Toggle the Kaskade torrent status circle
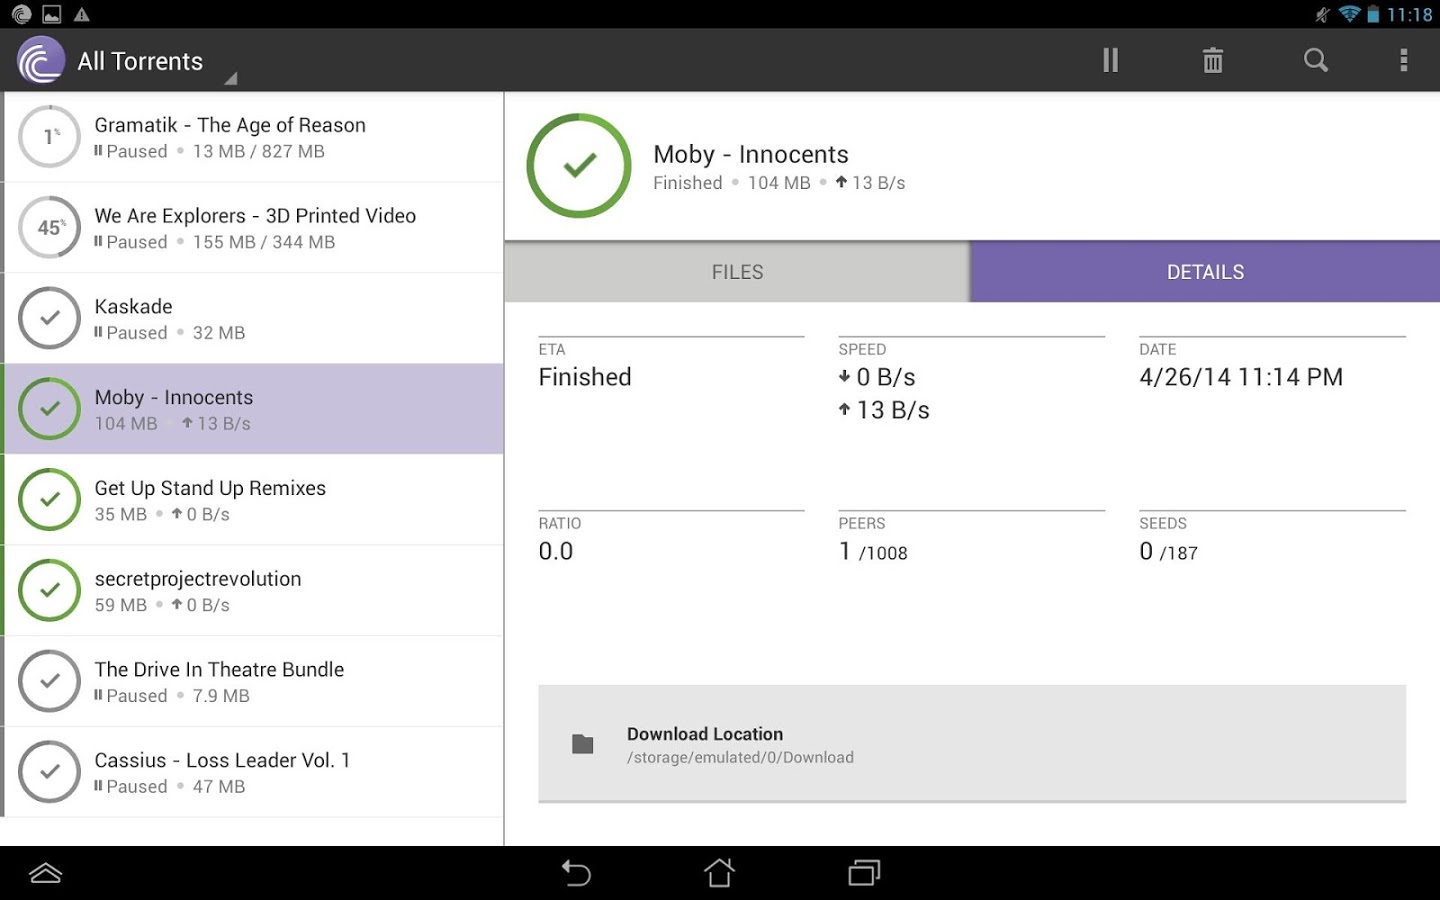This screenshot has width=1440, height=900. point(50,318)
